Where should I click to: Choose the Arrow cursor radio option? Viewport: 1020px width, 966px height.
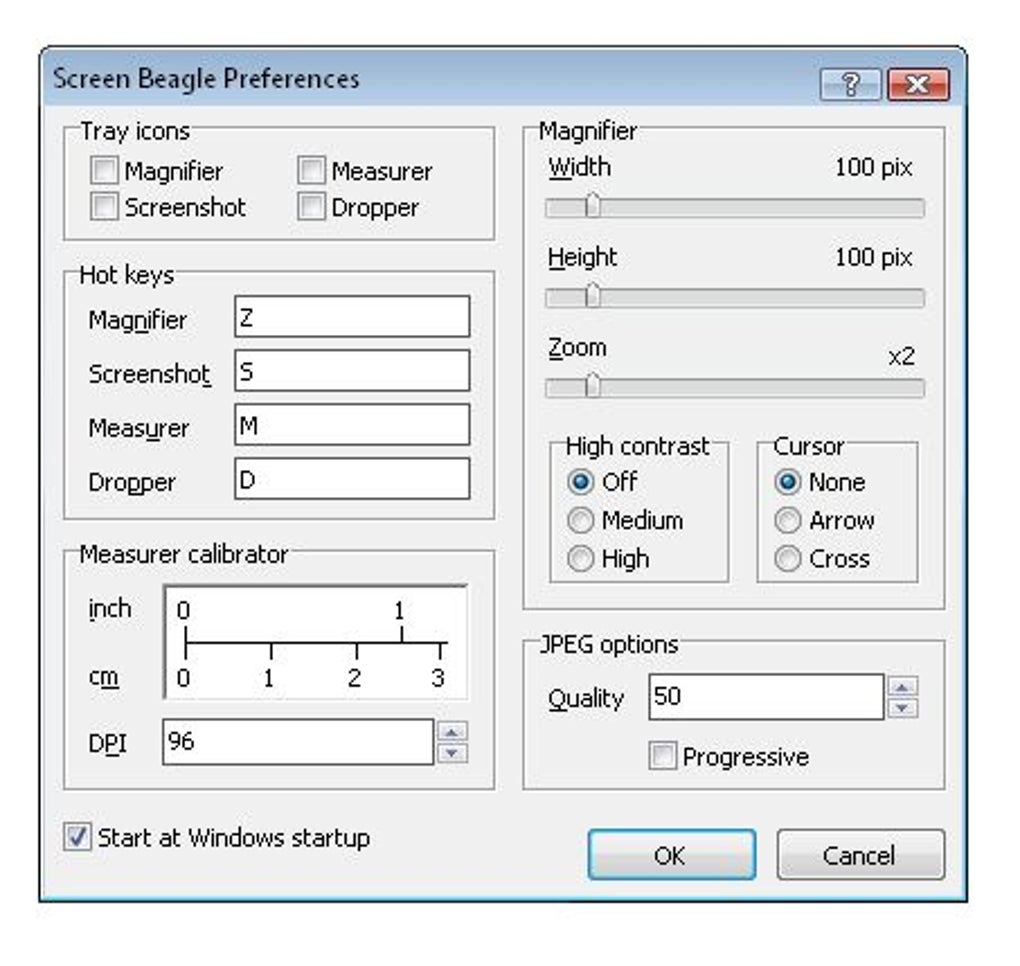(x=788, y=521)
